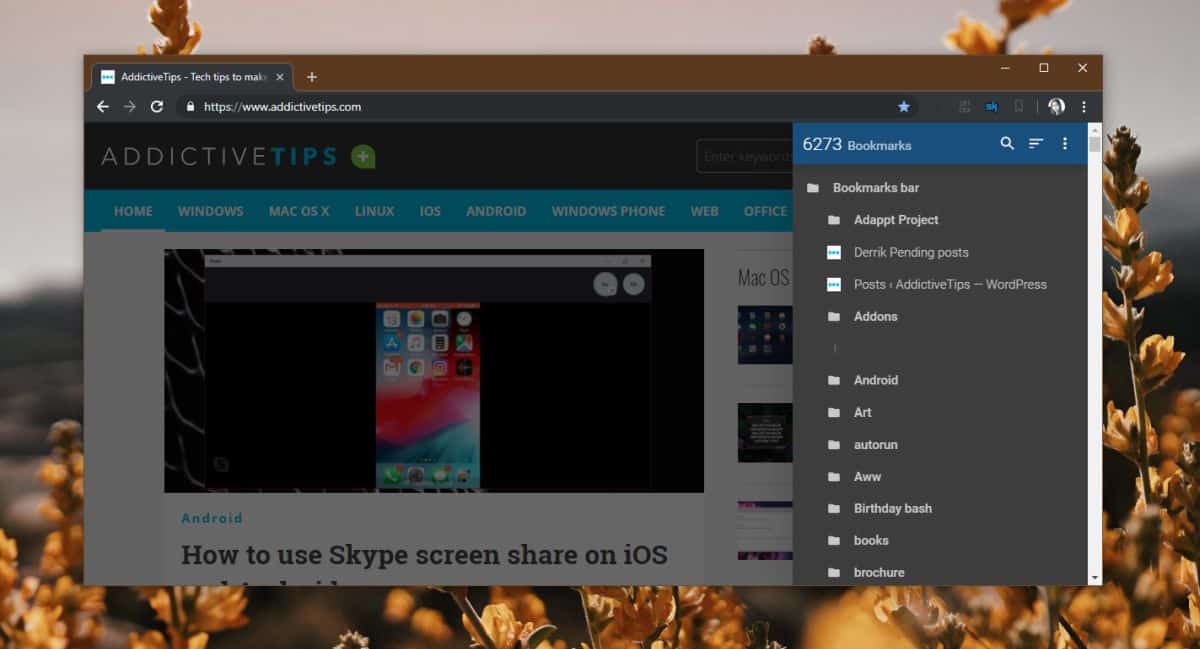Open the Skype screen share article thumbnail
Viewport: 1200px width, 649px height.
coord(434,371)
